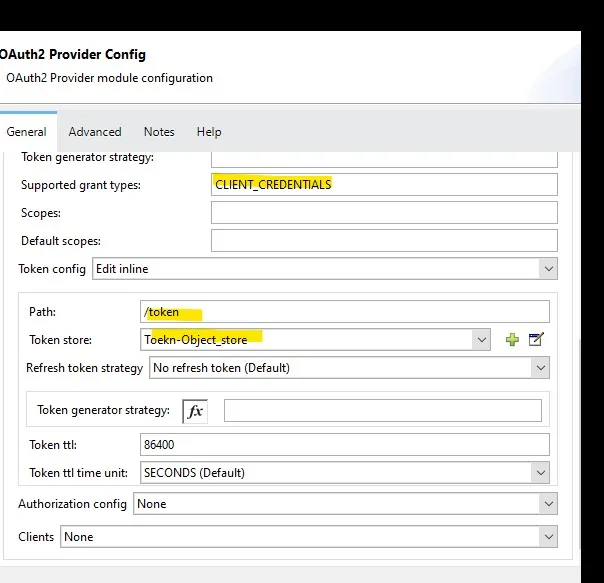The height and width of the screenshot is (583, 604).
Task: Click the 'Clients' label
Action: point(36,537)
